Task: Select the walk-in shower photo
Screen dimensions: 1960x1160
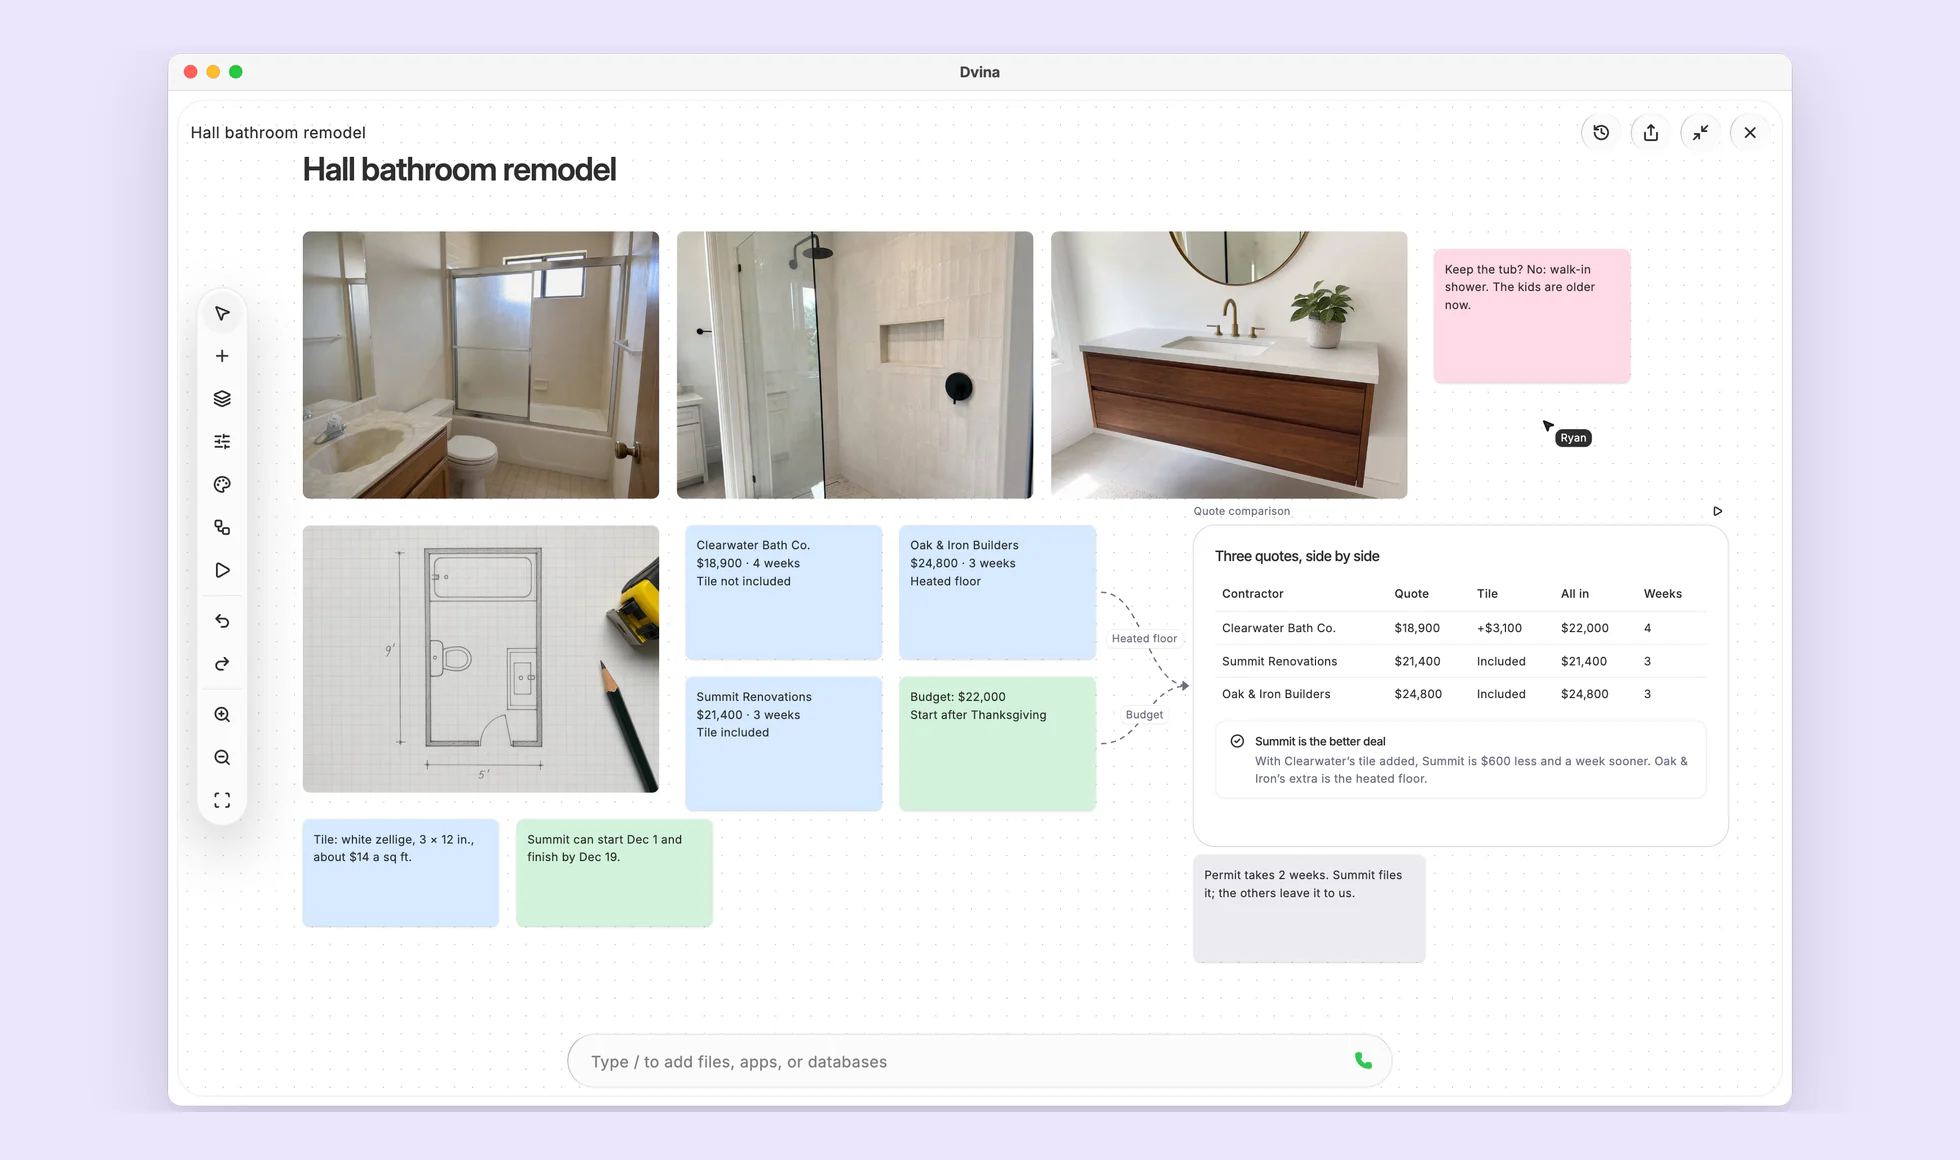Action: [855, 365]
